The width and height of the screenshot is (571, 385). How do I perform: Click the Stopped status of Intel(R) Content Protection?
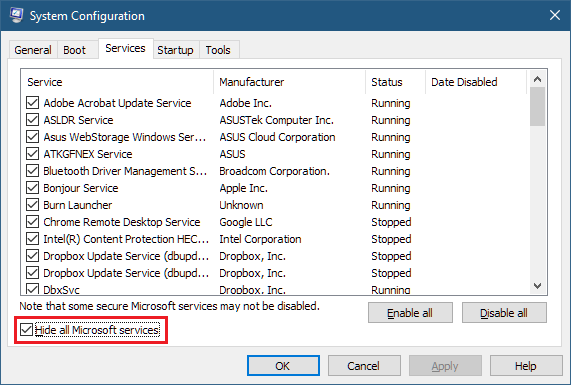(391, 239)
